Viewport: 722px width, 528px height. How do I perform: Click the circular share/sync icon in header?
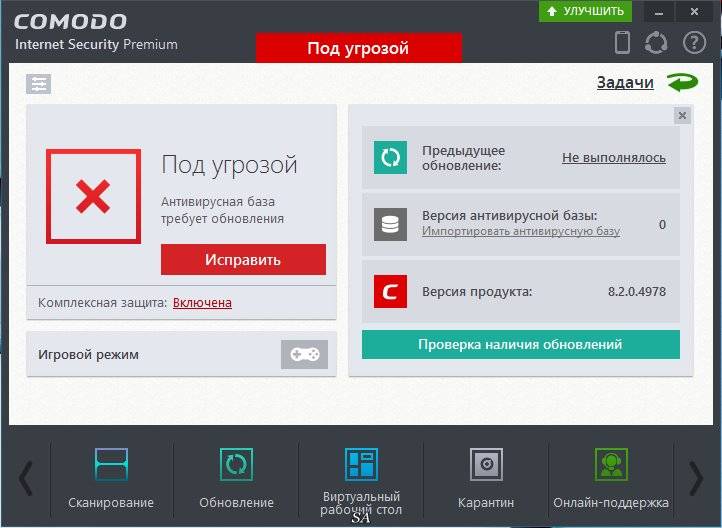(x=656, y=43)
